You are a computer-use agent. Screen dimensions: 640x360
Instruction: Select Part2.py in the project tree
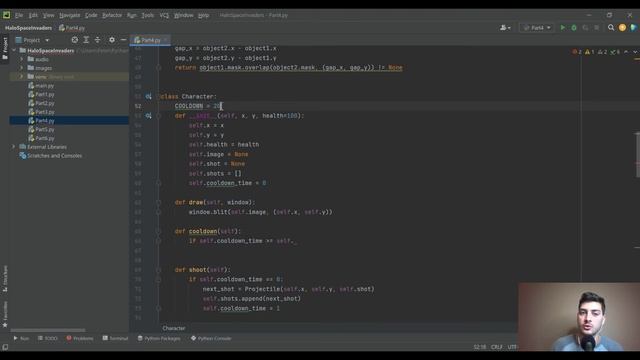click(x=41, y=103)
